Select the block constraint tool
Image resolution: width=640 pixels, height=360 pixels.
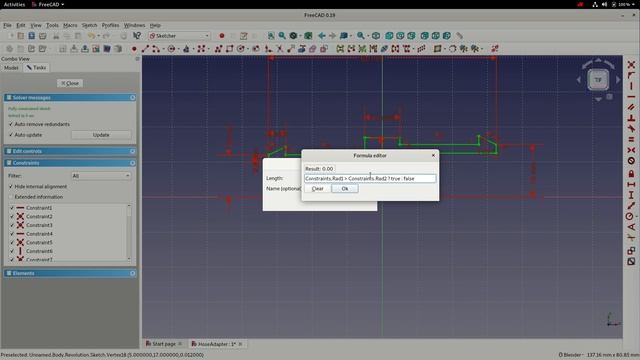[x=631, y=160]
